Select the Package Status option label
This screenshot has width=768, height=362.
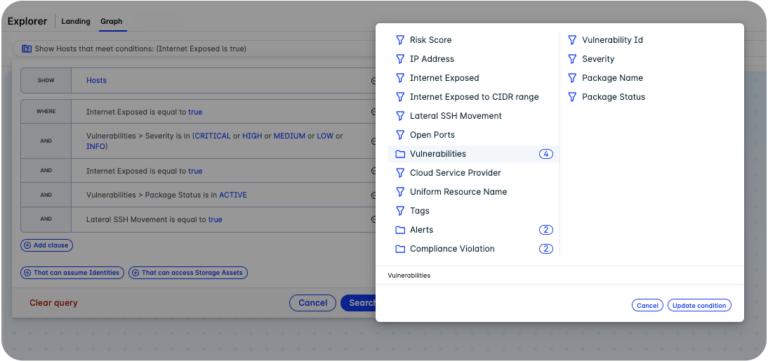[613, 97]
